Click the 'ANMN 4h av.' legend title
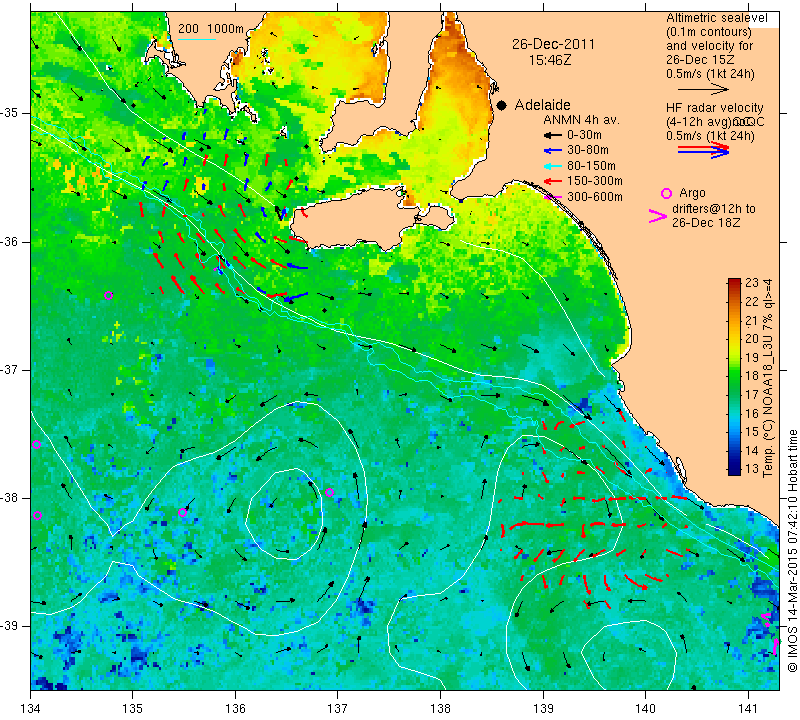The width and height of the screenshot is (800, 720). pyautogui.click(x=581, y=120)
